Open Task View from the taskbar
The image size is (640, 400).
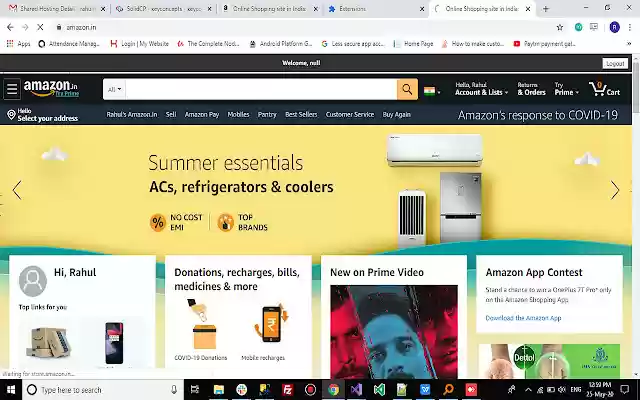point(195,390)
